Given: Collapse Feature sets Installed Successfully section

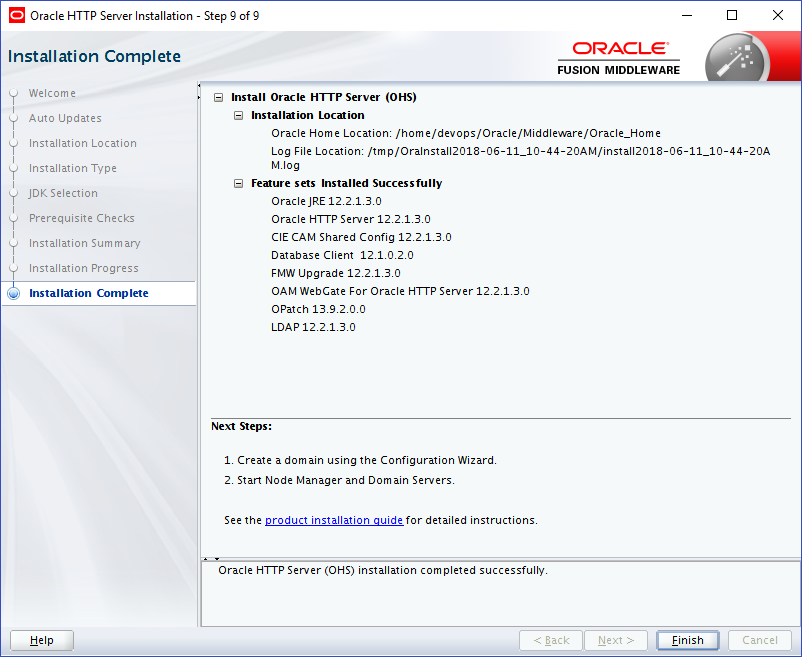Looking at the screenshot, I should click(x=238, y=184).
